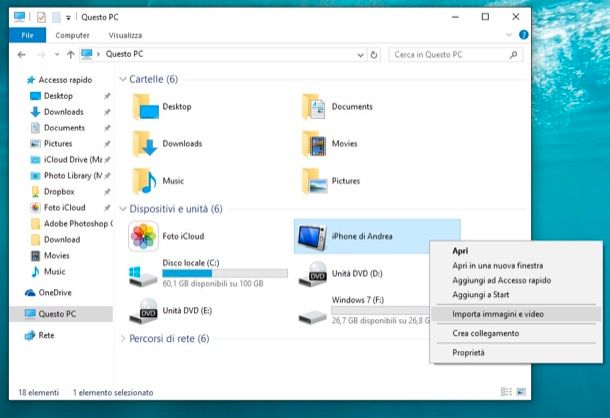
Task: Switch to large icons view in status bar
Action: pyautogui.click(x=521, y=392)
